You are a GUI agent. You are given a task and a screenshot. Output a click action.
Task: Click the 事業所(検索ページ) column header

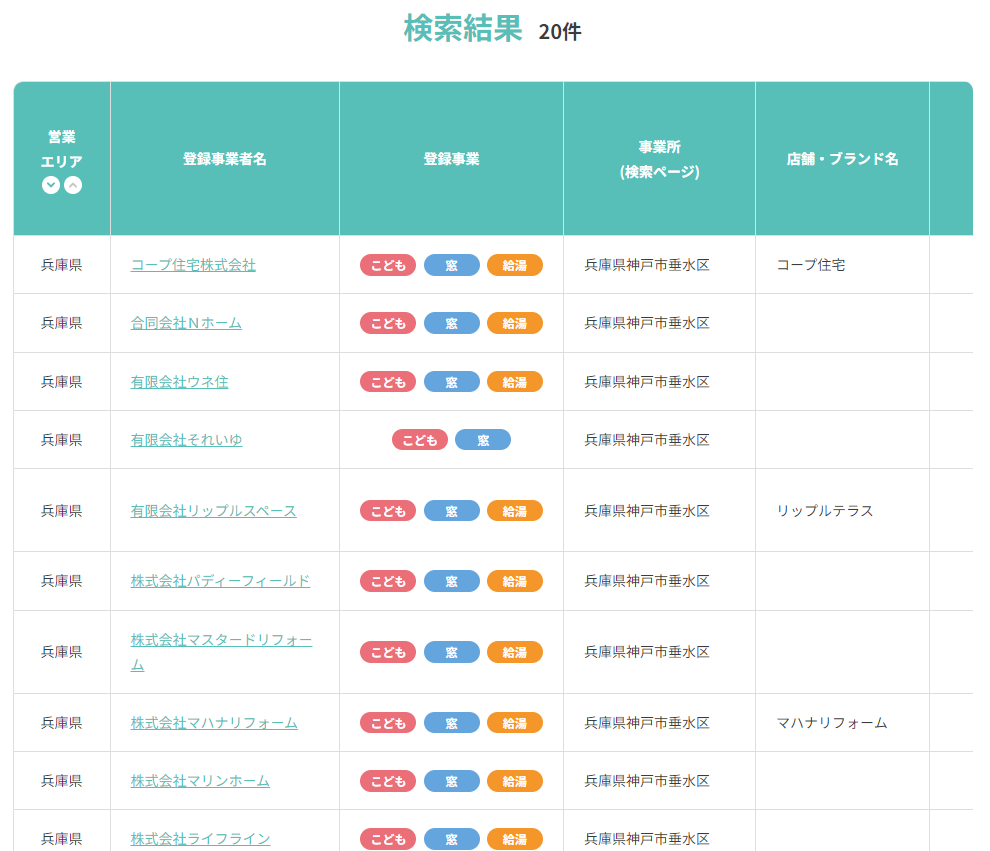[659, 159]
